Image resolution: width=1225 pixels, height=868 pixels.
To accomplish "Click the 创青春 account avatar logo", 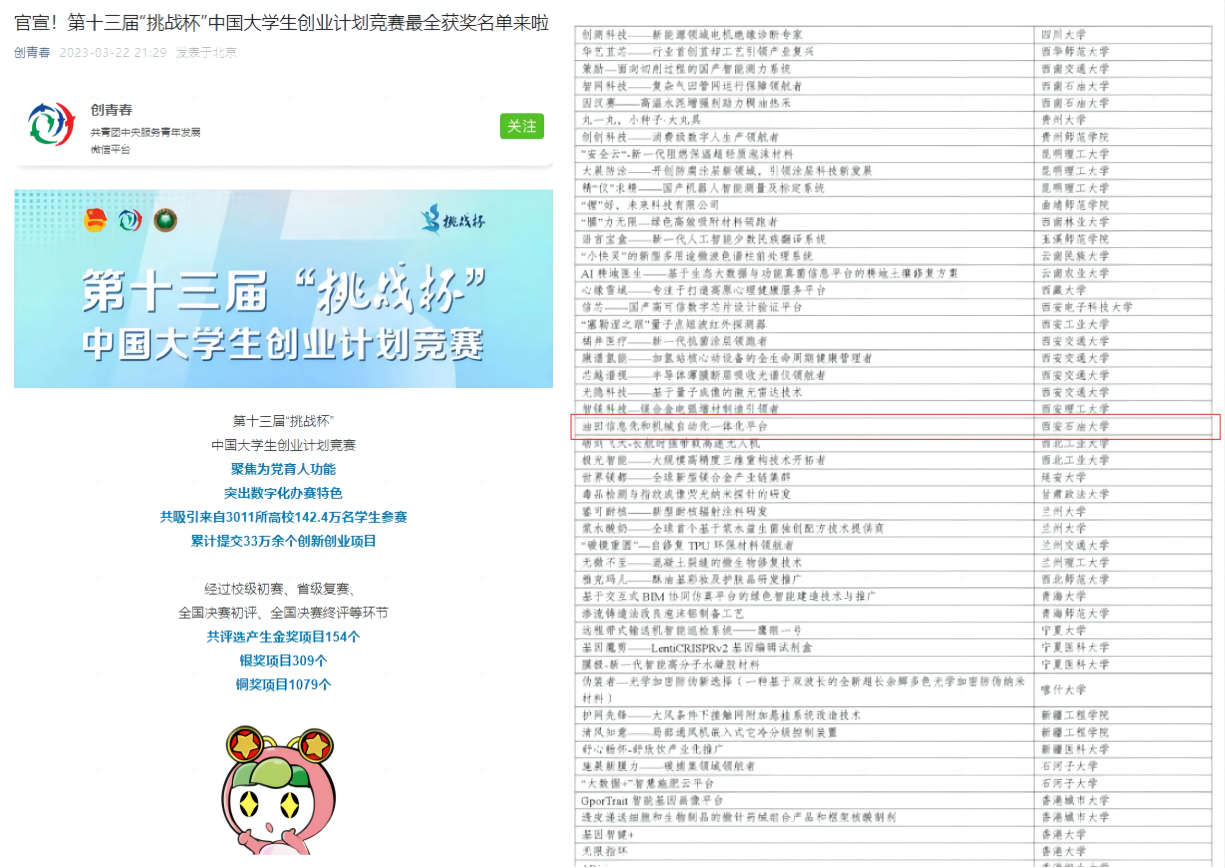I will pyautogui.click(x=51, y=125).
